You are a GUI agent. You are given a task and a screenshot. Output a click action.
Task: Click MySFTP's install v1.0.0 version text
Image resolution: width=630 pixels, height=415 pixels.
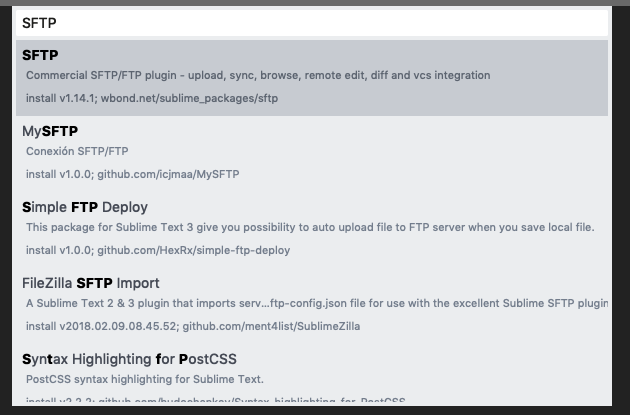pyautogui.click(x=58, y=174)
